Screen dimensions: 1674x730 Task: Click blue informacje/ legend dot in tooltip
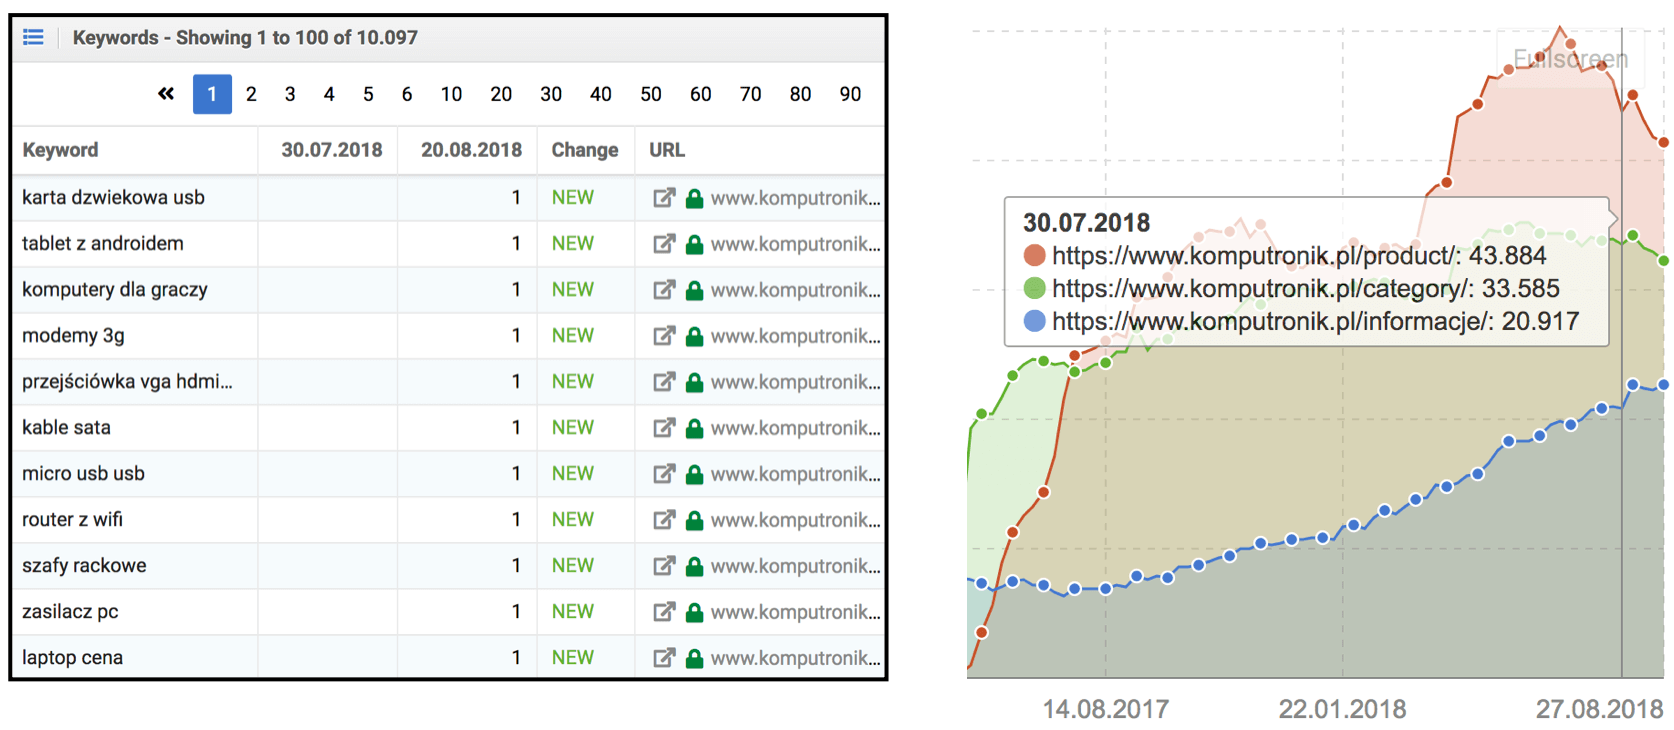[x=1035, y=322]
